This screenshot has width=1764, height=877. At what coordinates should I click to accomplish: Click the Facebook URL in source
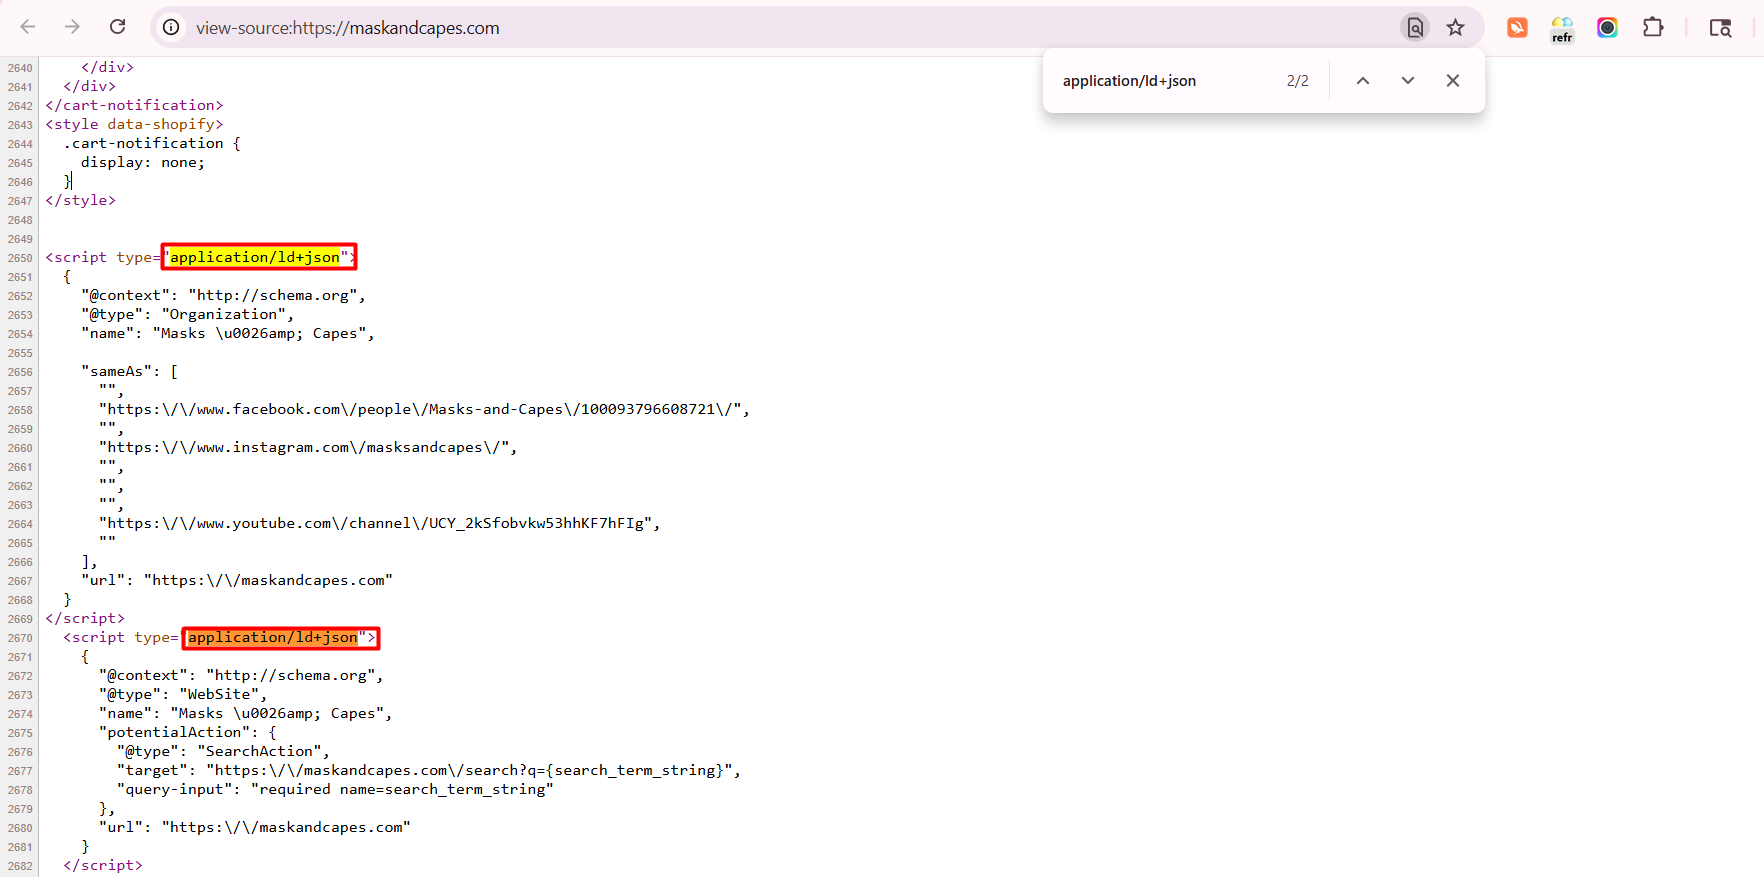click(424, 409)
